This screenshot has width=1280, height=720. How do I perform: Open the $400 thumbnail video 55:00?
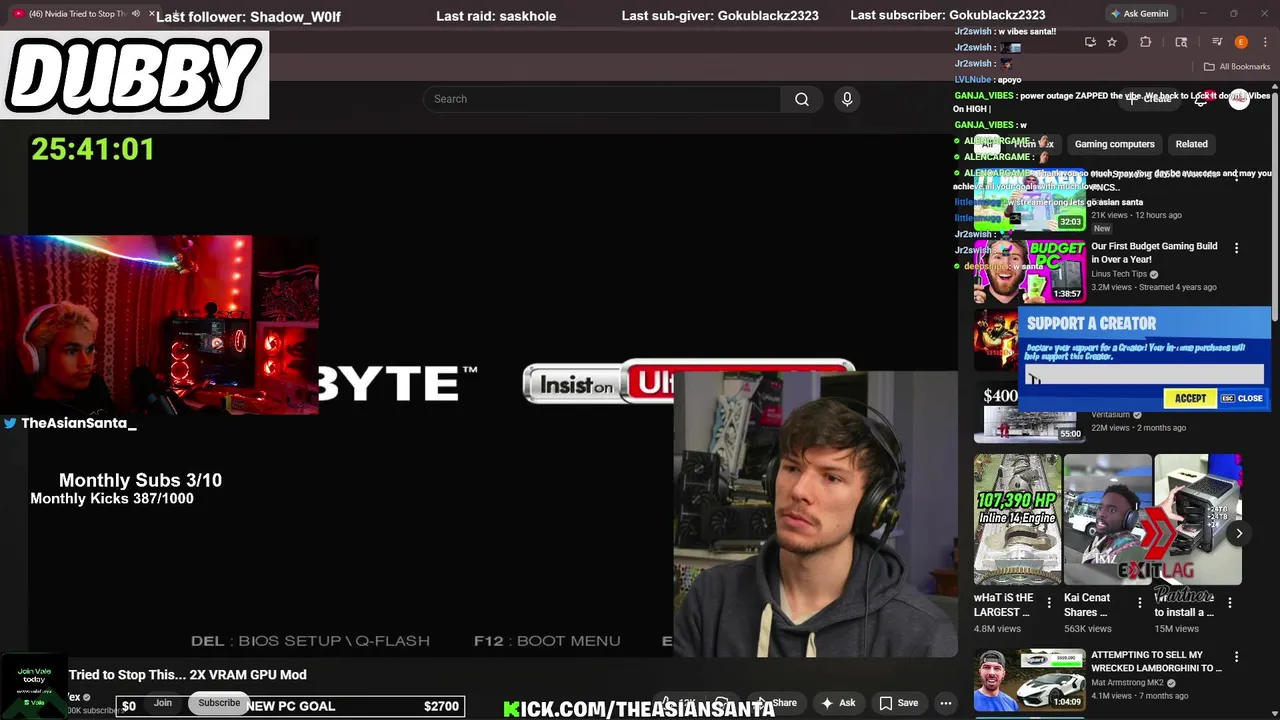coord(1030,412)
